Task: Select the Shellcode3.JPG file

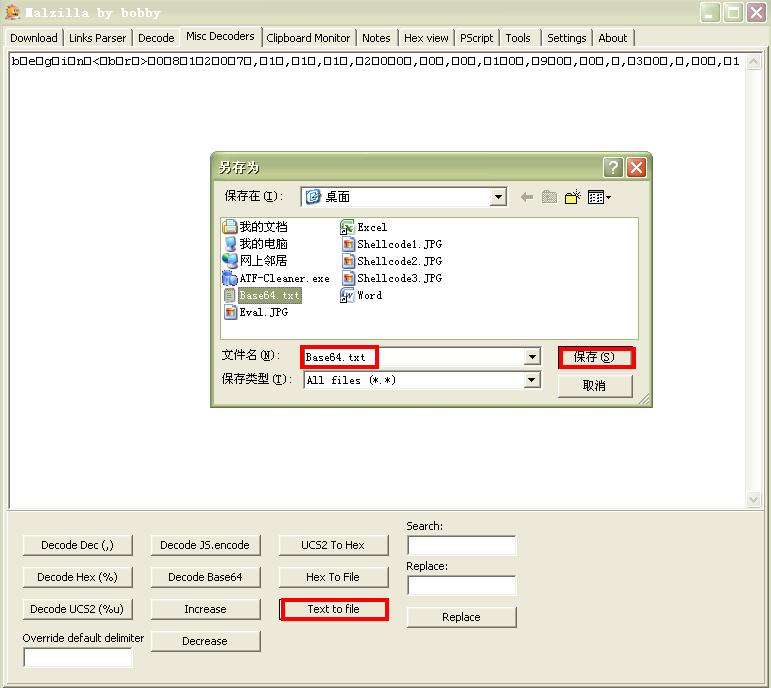Action: click(x=392, y=278)
